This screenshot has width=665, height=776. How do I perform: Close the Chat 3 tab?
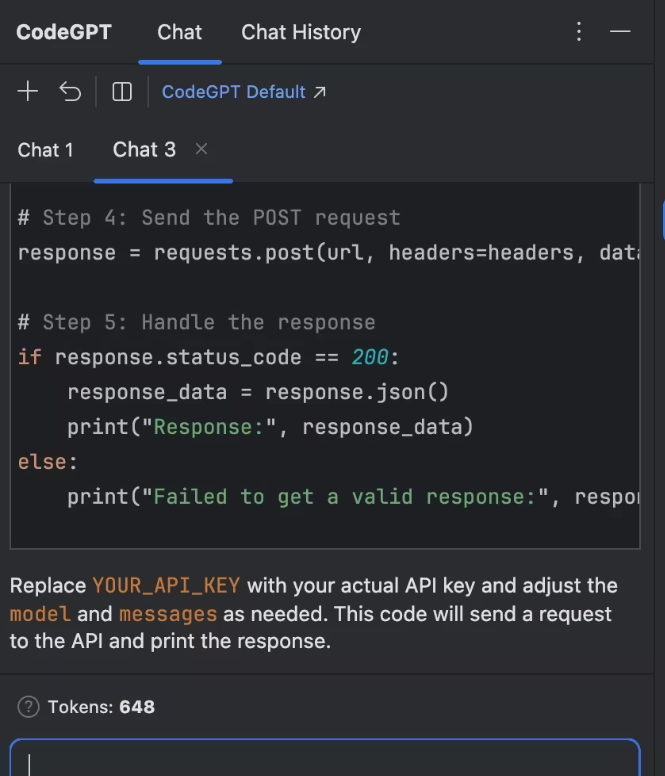point(201,149)
